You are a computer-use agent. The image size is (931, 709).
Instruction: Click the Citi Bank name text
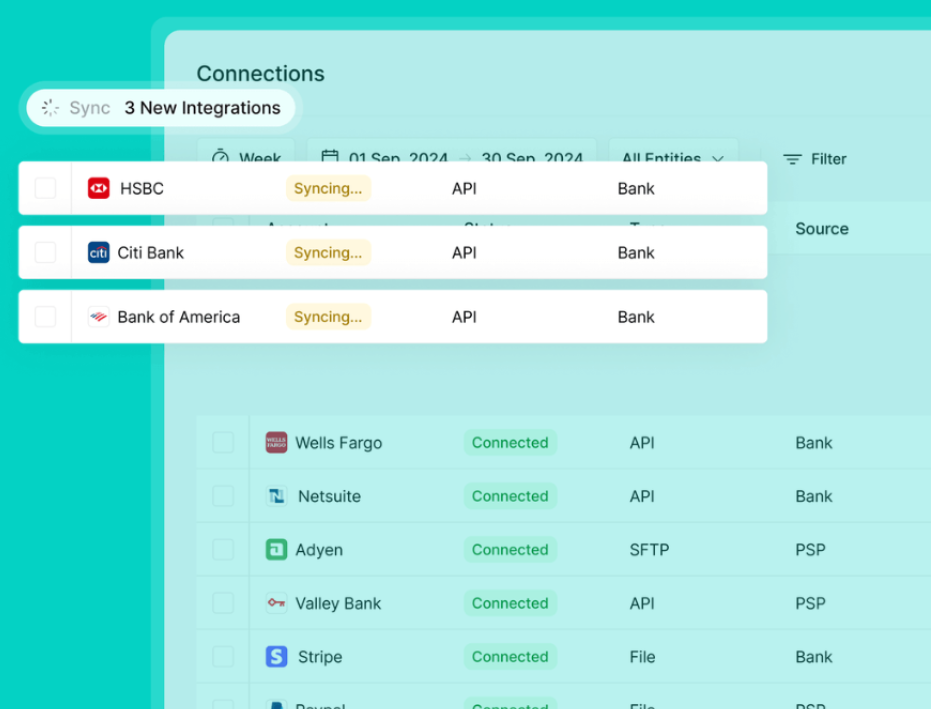151,252
